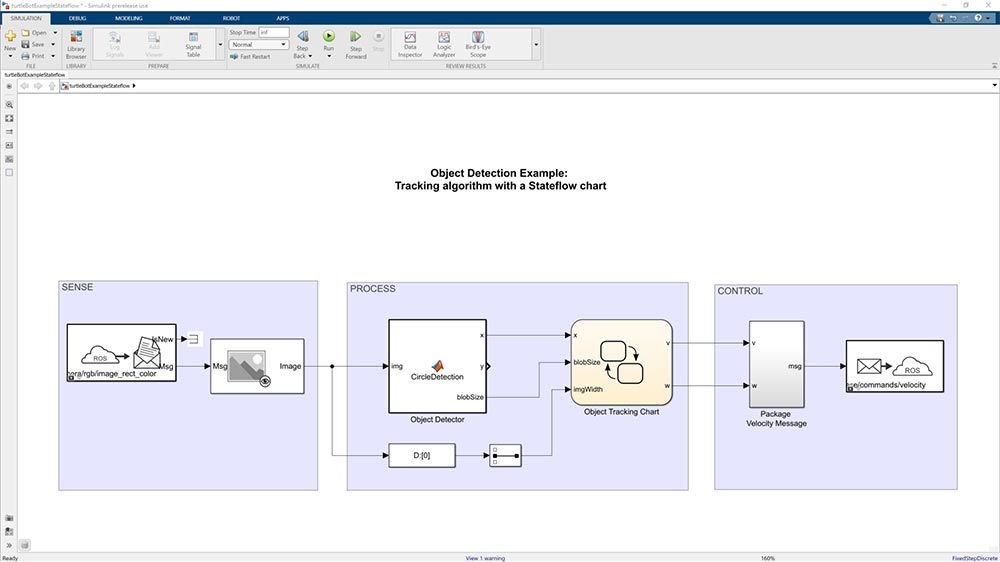Open the Library Browser
Viewport: 1000px width, 562px height.
pyautogui.click(x=76, y=44)
